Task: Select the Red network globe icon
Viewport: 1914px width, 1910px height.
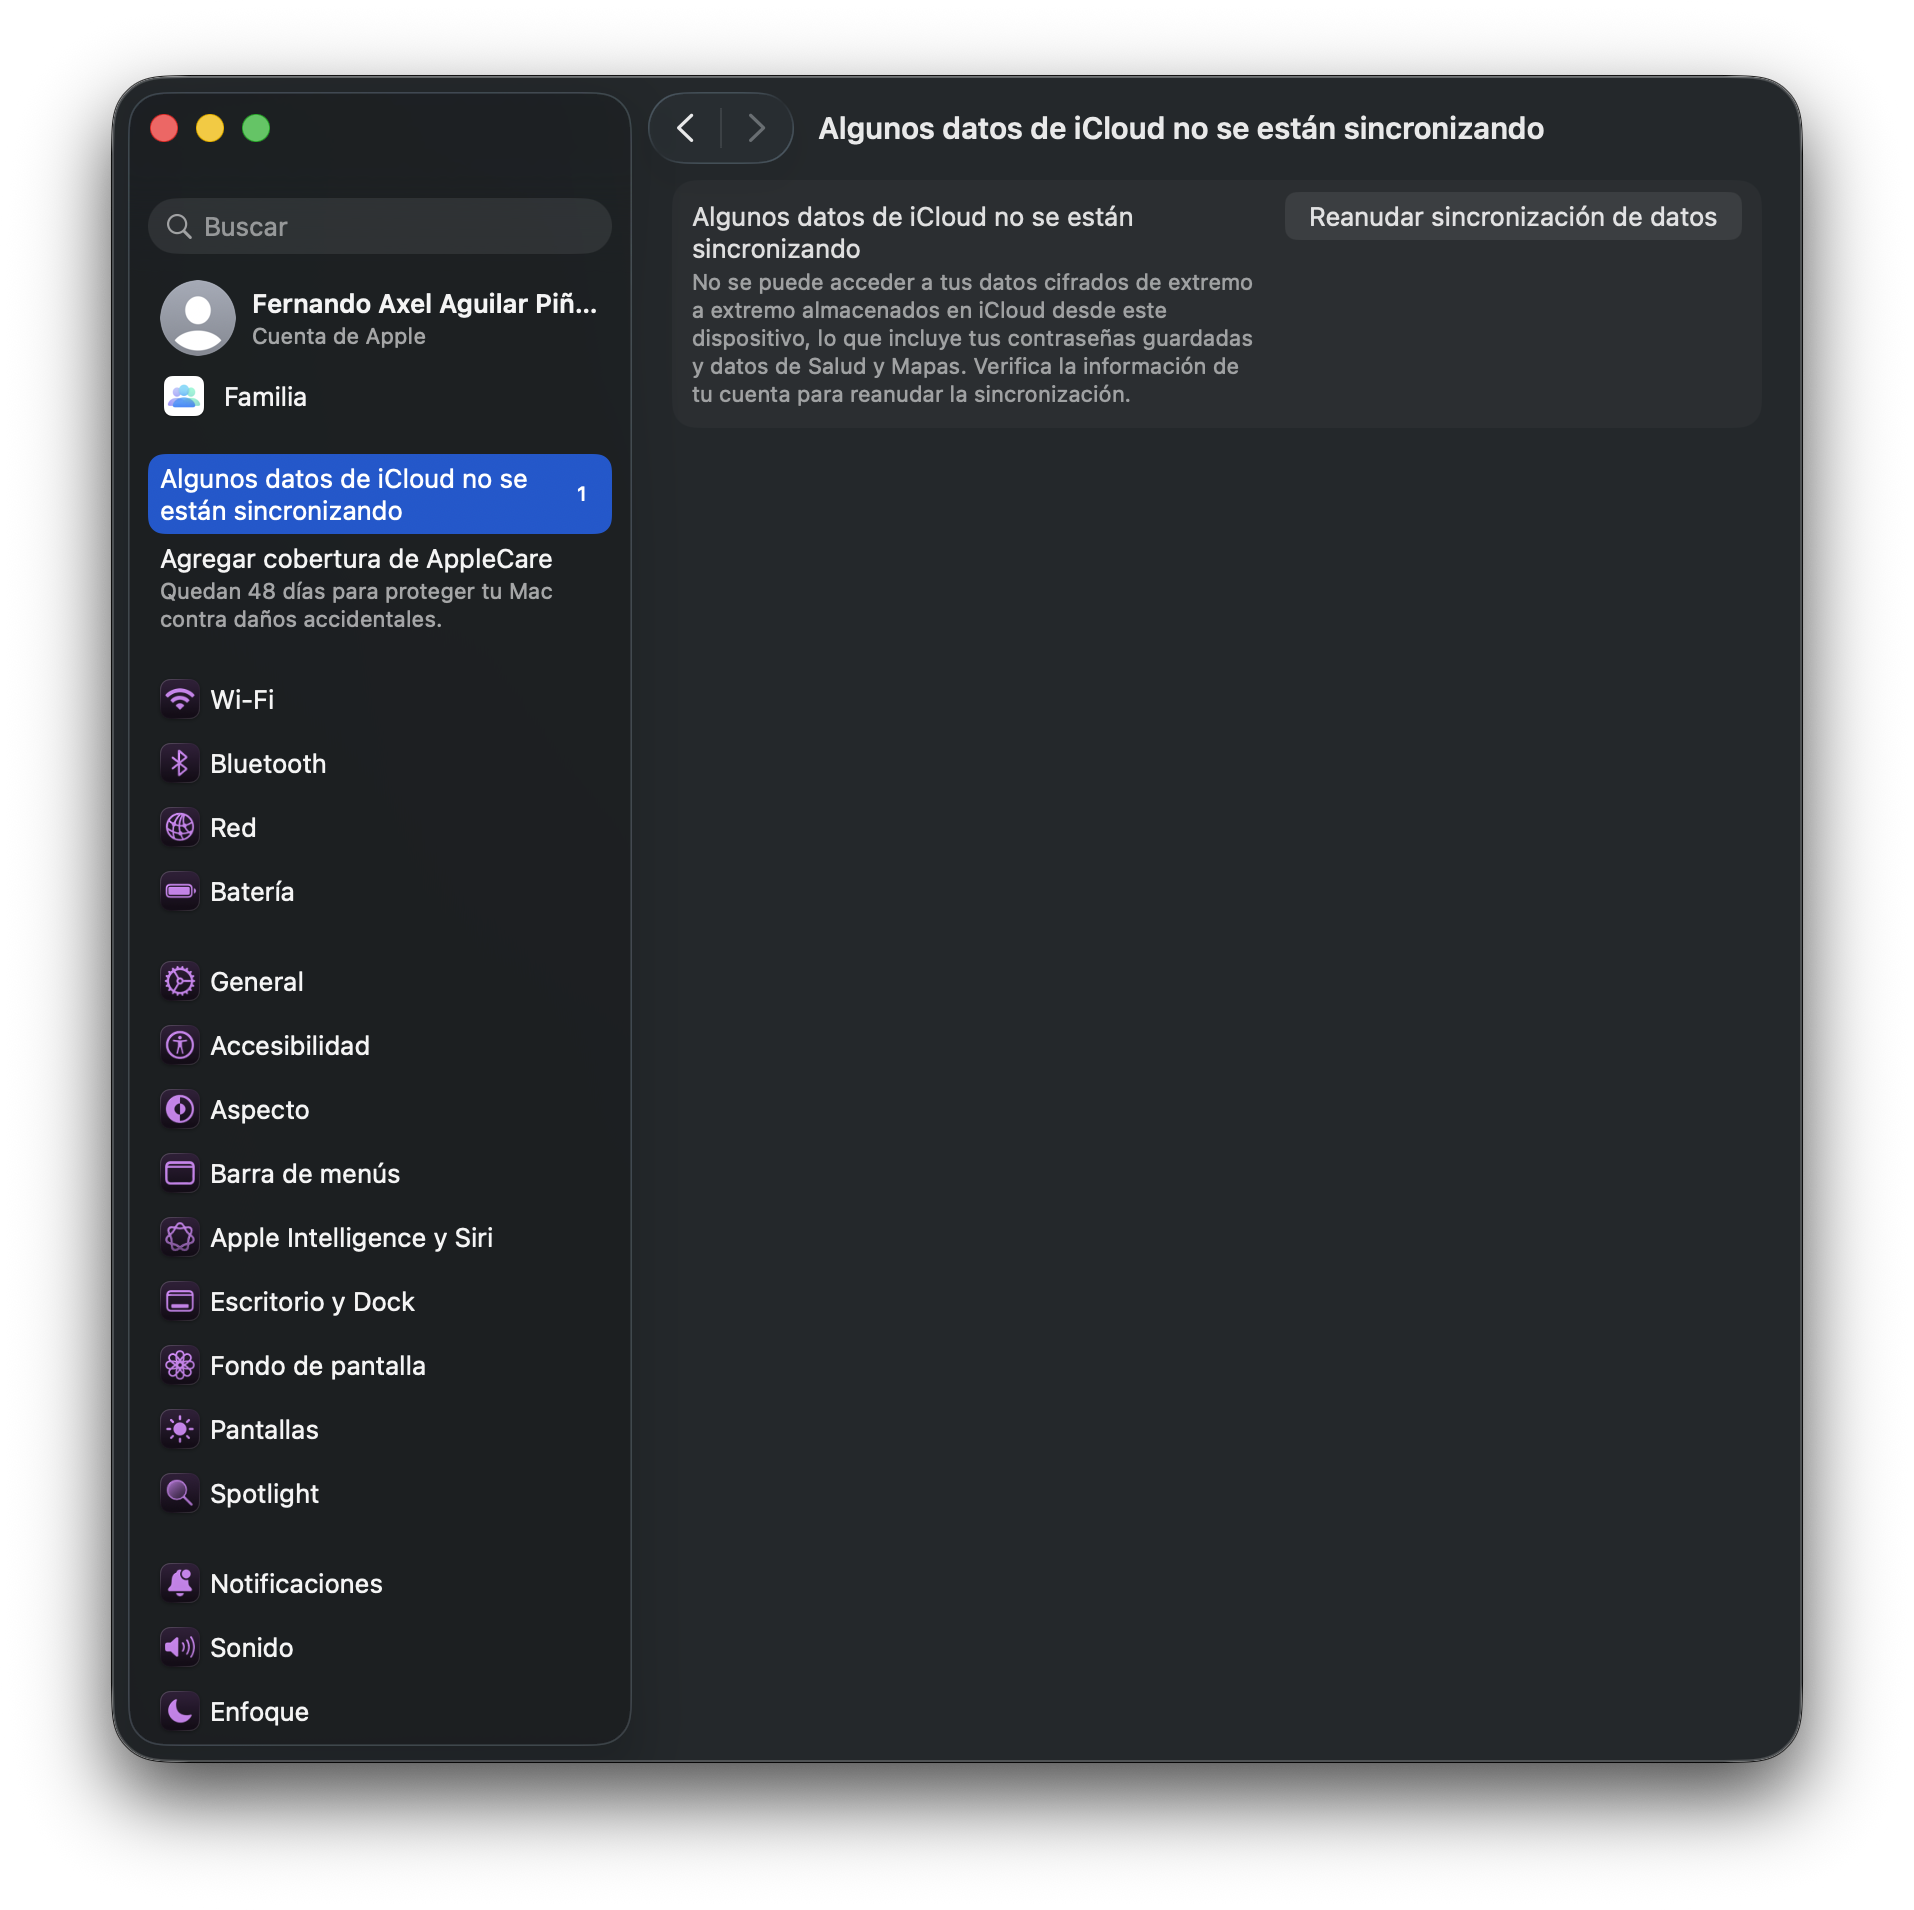Action: point(180,827)
